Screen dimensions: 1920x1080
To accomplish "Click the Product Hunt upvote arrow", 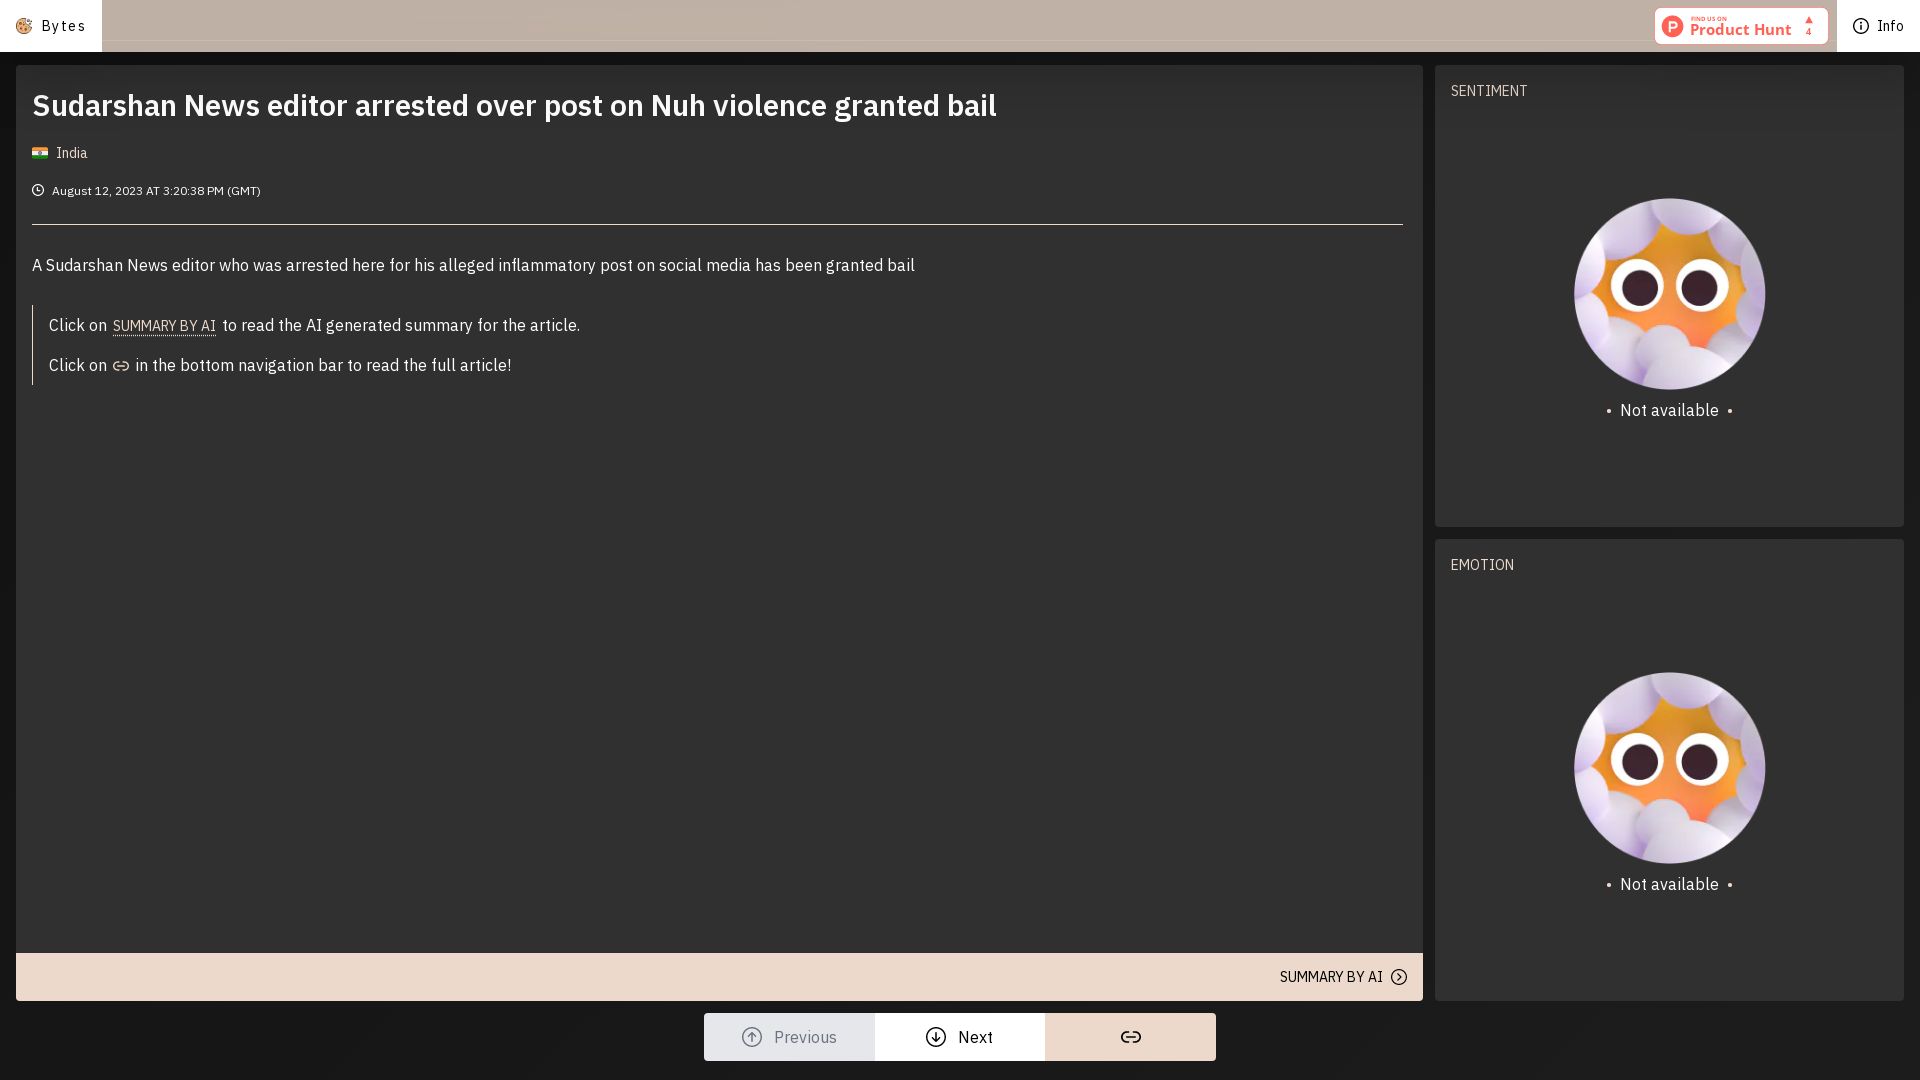I will 1808,21.
